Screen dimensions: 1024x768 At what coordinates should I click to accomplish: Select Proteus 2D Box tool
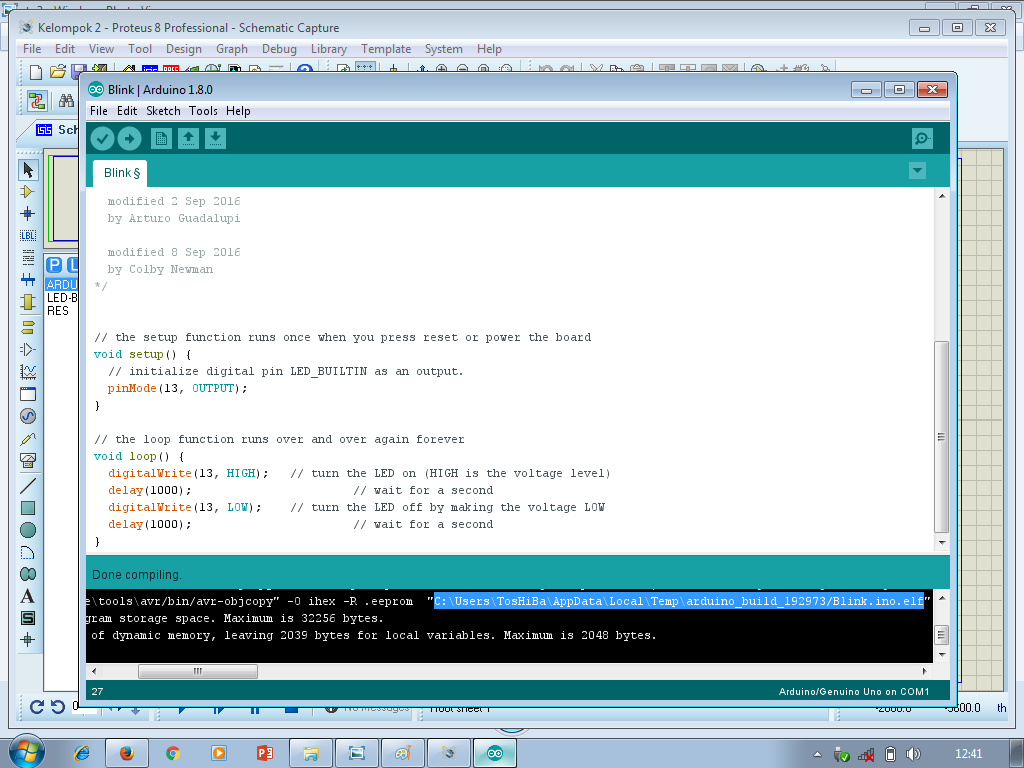coord(27,508)
